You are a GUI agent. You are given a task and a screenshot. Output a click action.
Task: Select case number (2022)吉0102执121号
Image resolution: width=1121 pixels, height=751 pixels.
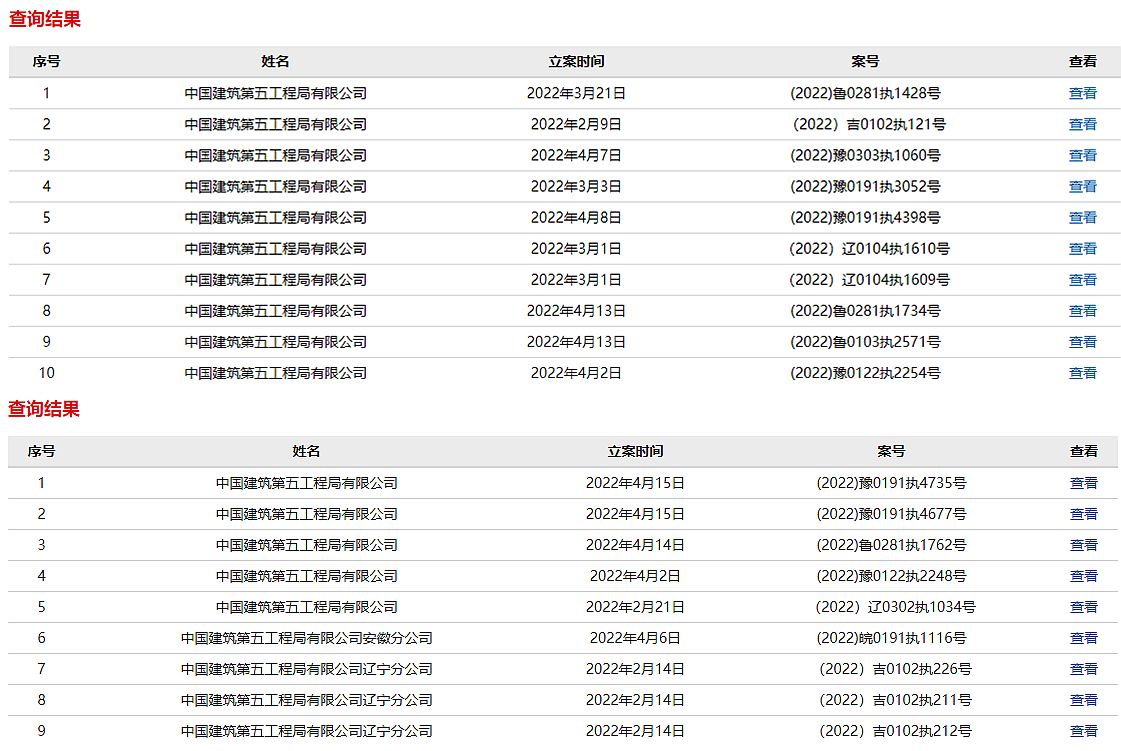click(x=869, y=124)
